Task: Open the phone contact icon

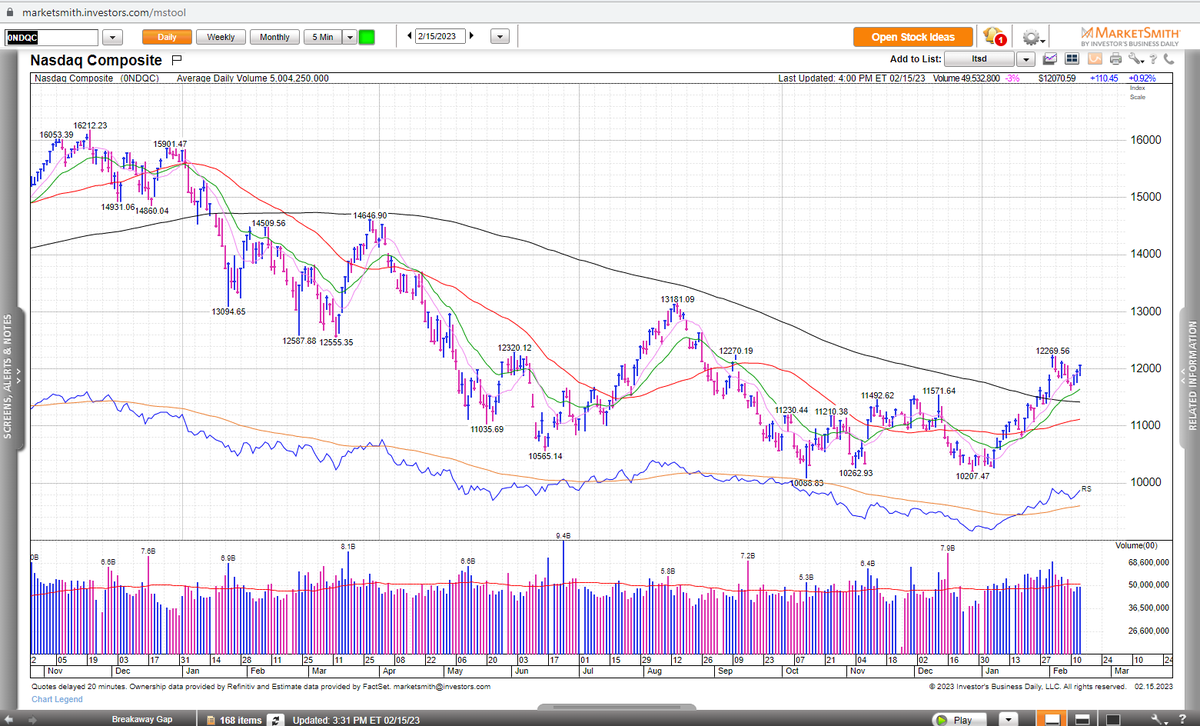Action: 1168,59
